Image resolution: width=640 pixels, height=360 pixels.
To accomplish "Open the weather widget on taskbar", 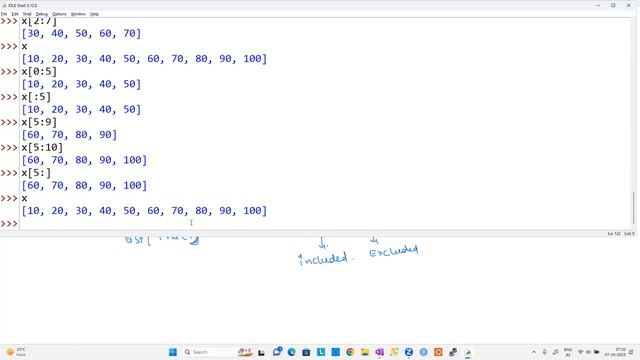I will coord(16,352).
